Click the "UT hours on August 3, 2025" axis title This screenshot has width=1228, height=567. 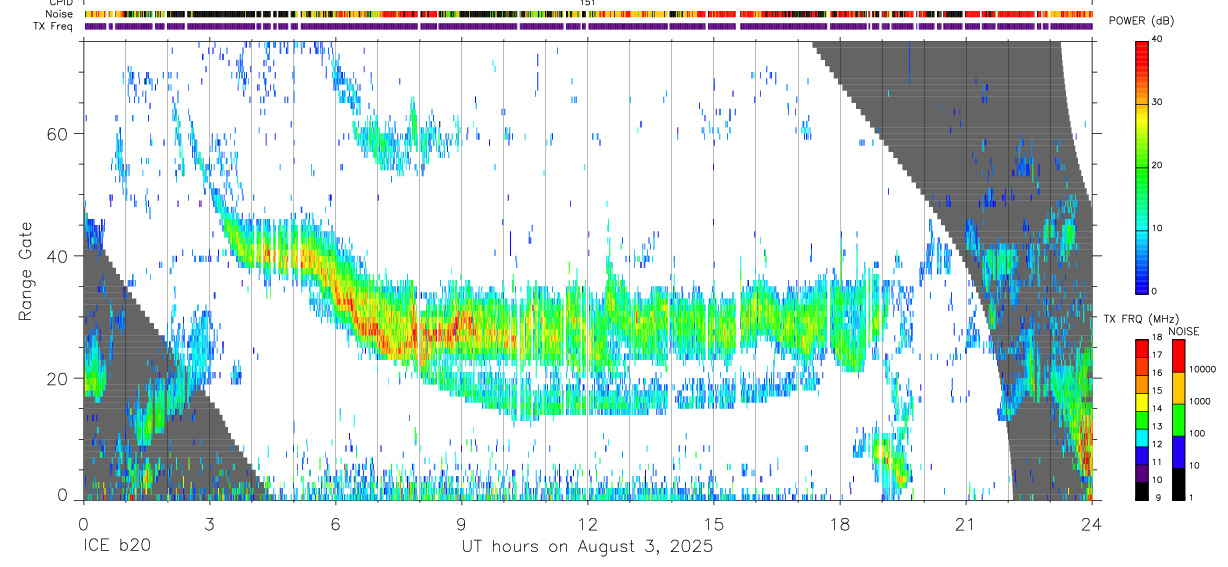pos(587,547)
